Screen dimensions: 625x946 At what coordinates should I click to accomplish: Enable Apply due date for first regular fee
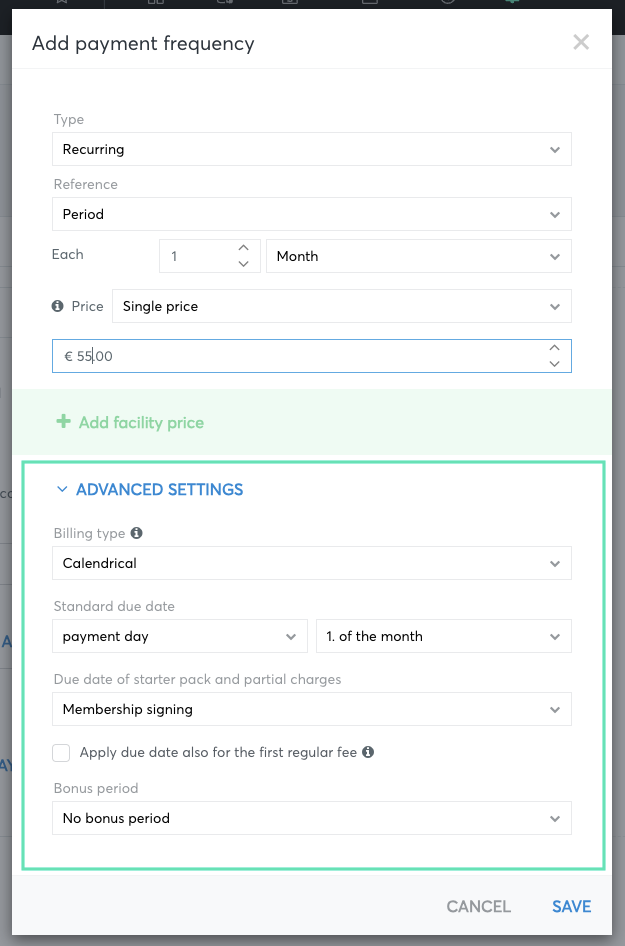(61, 752)
